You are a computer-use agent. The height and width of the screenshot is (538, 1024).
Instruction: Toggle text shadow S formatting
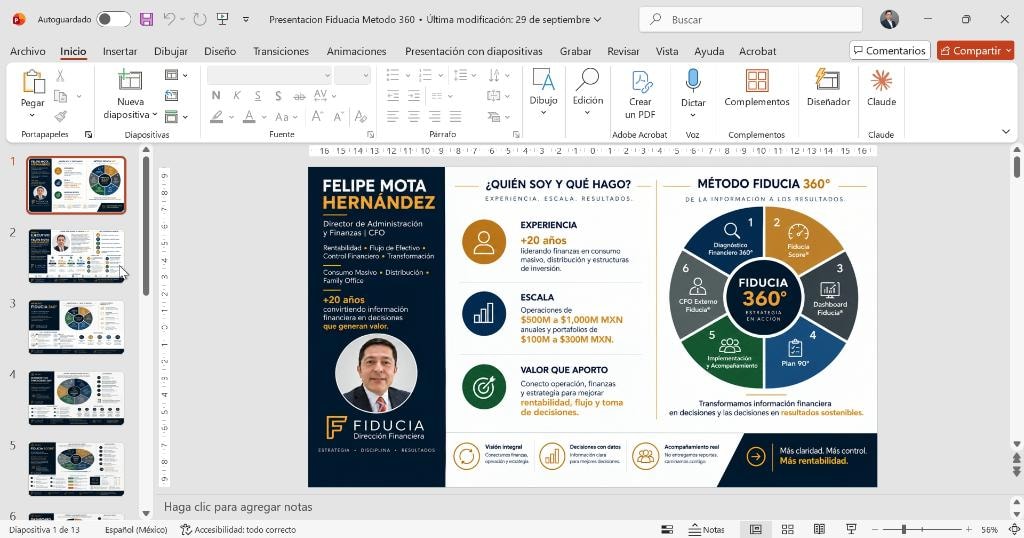click(279, 96)
